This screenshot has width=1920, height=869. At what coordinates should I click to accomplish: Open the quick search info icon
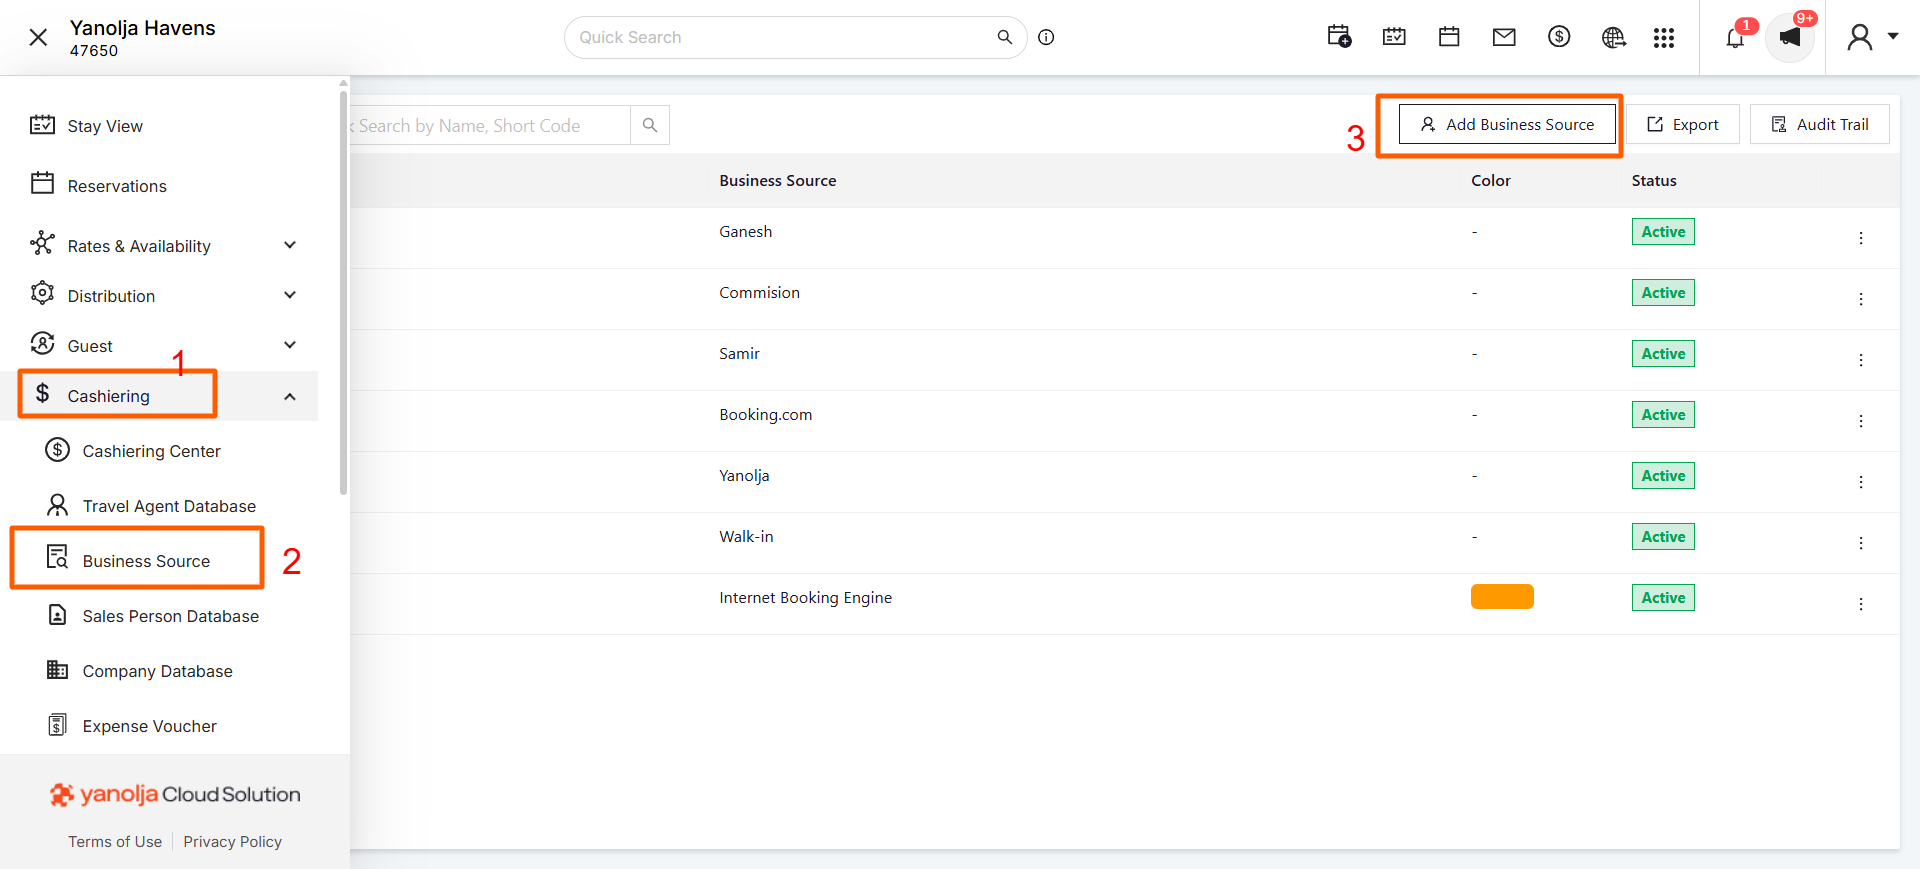point(1046,37)
